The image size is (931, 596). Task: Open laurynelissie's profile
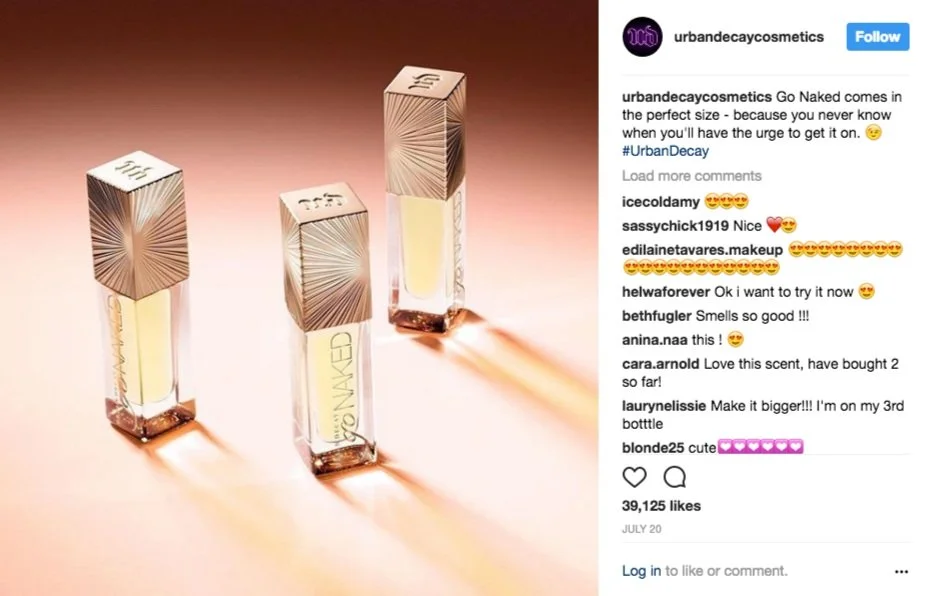663,406
